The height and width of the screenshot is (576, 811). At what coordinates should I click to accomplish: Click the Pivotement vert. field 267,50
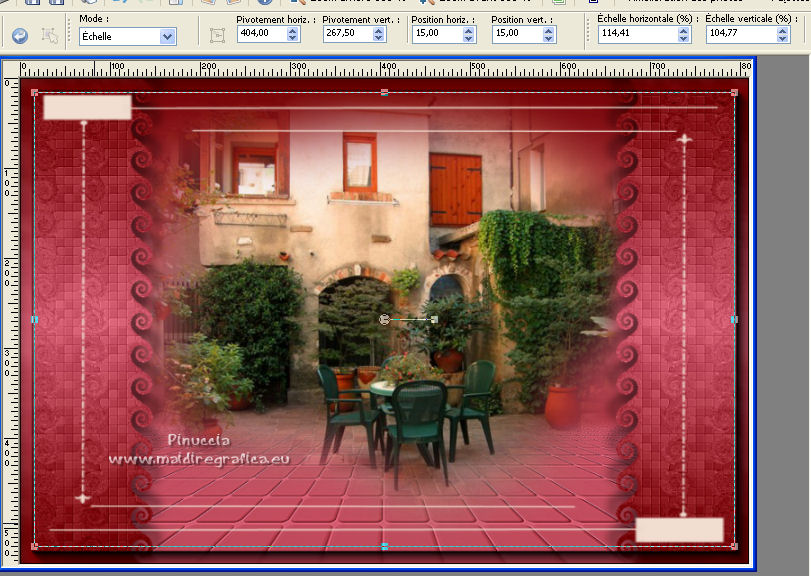click(348, 33)
